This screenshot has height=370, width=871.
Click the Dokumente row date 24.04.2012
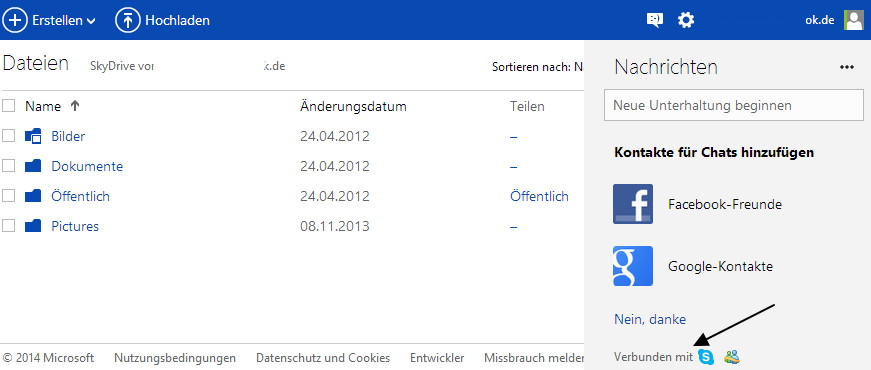[335, 166]
